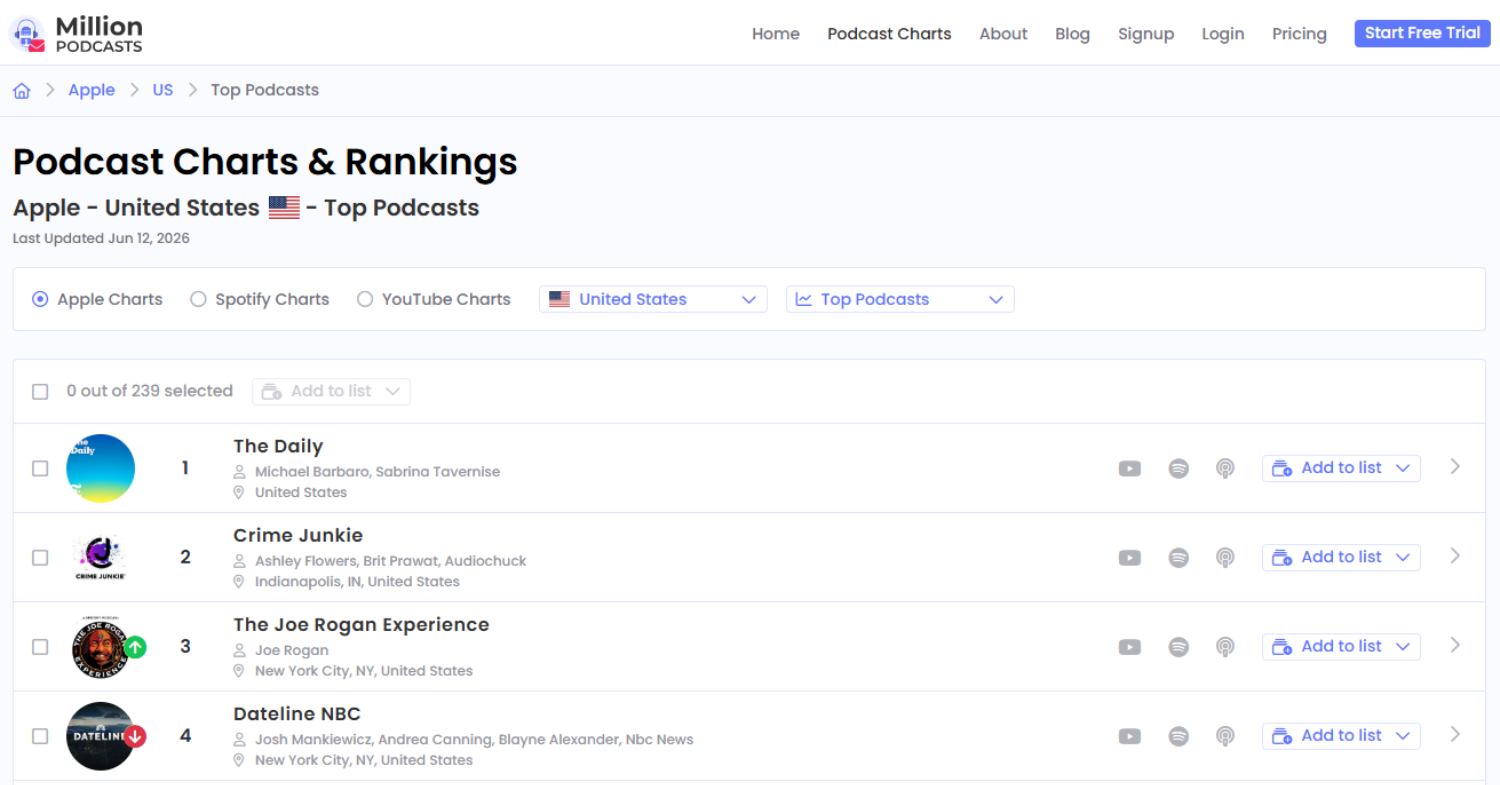Open YouTube link for Crime Junkie
Viewport: 1500px width, 785px height.
tap(1130, 557)
